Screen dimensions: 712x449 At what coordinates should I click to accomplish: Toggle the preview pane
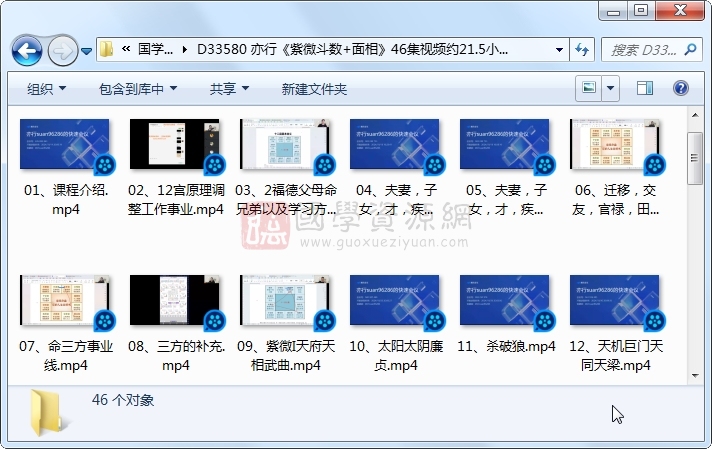(x=645, y=88)
